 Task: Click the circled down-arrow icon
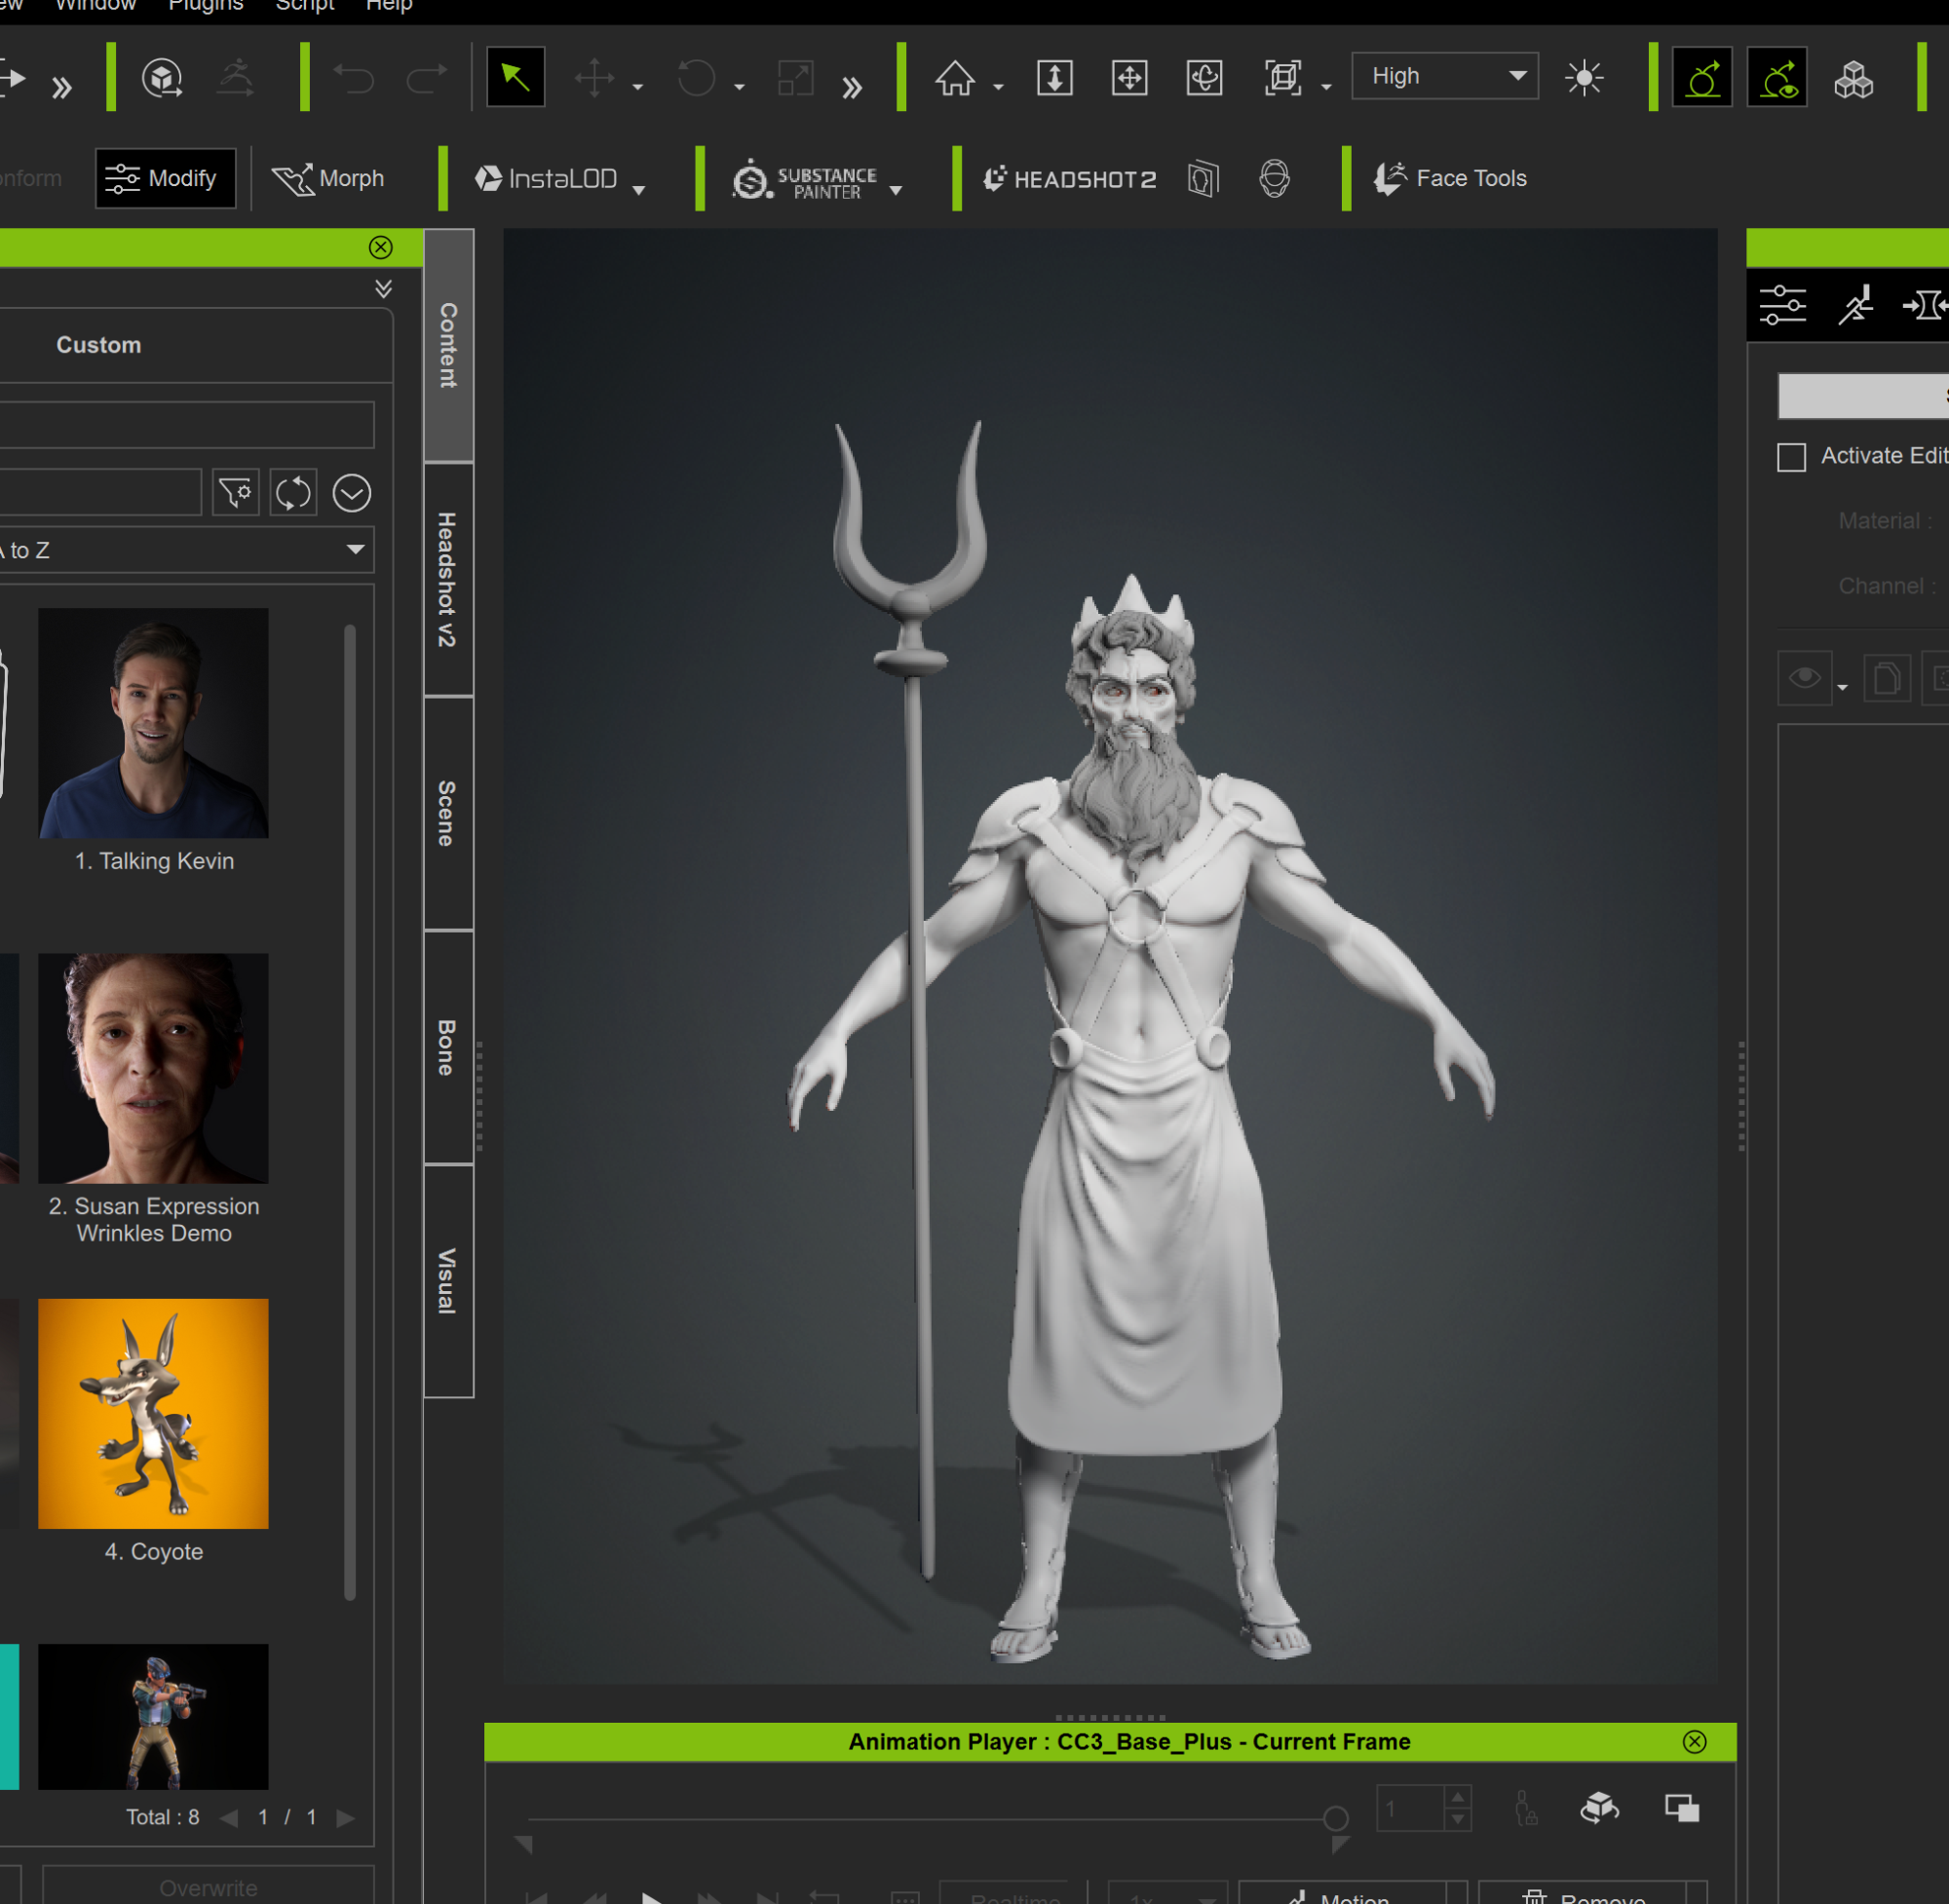tap(351, 493)
